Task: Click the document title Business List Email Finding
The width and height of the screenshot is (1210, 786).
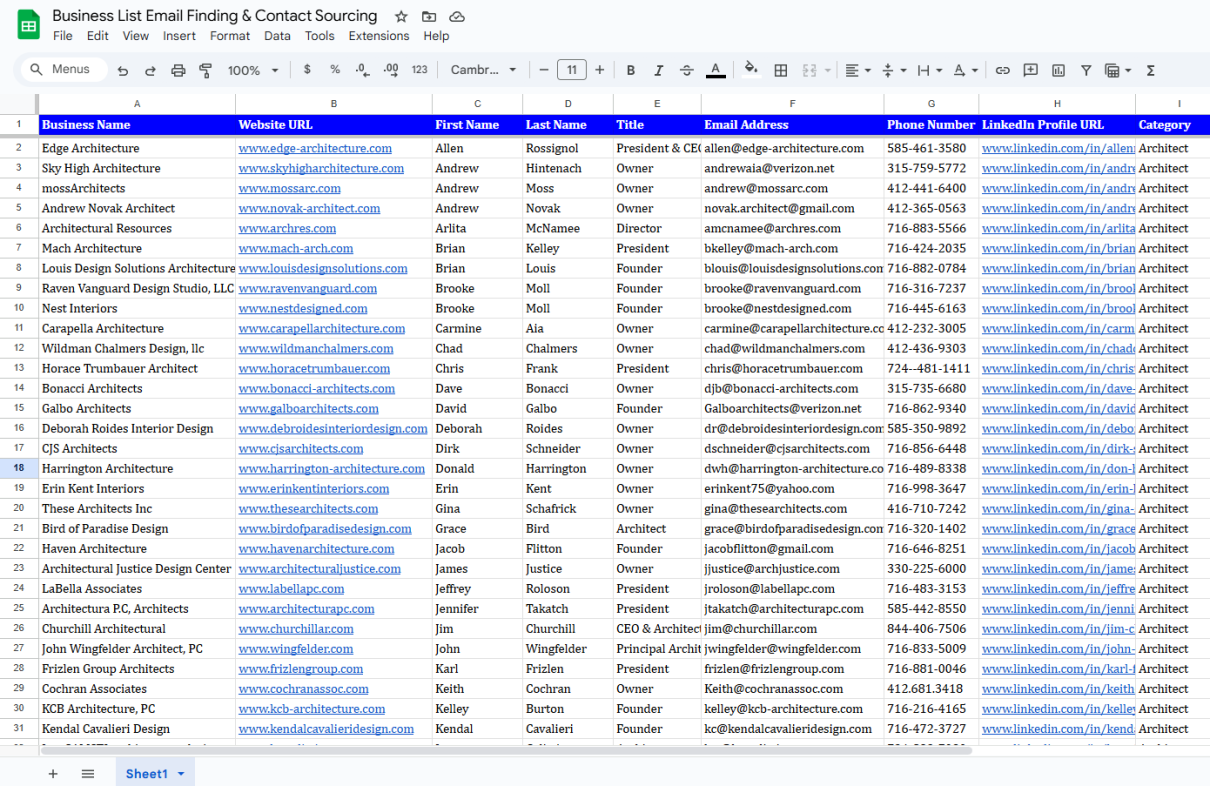Action: [x=215, y=16]
